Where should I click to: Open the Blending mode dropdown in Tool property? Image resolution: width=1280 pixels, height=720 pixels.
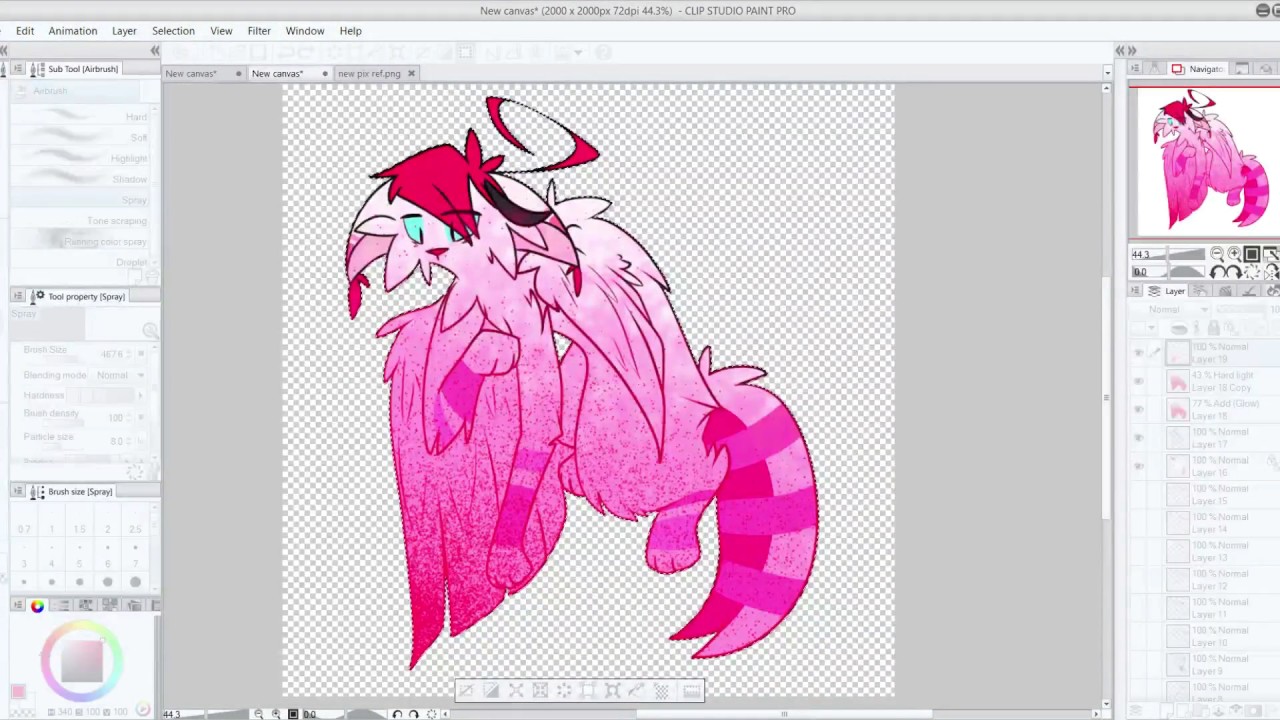[x=119, y=375]
